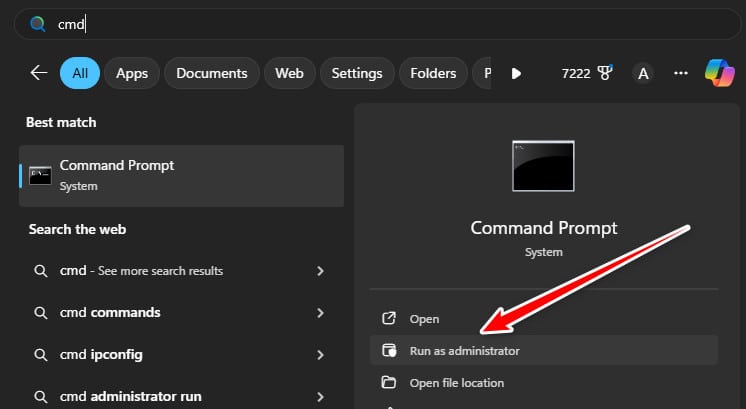
Task: Click the Open file location folder icon
Action: (389, 383)
